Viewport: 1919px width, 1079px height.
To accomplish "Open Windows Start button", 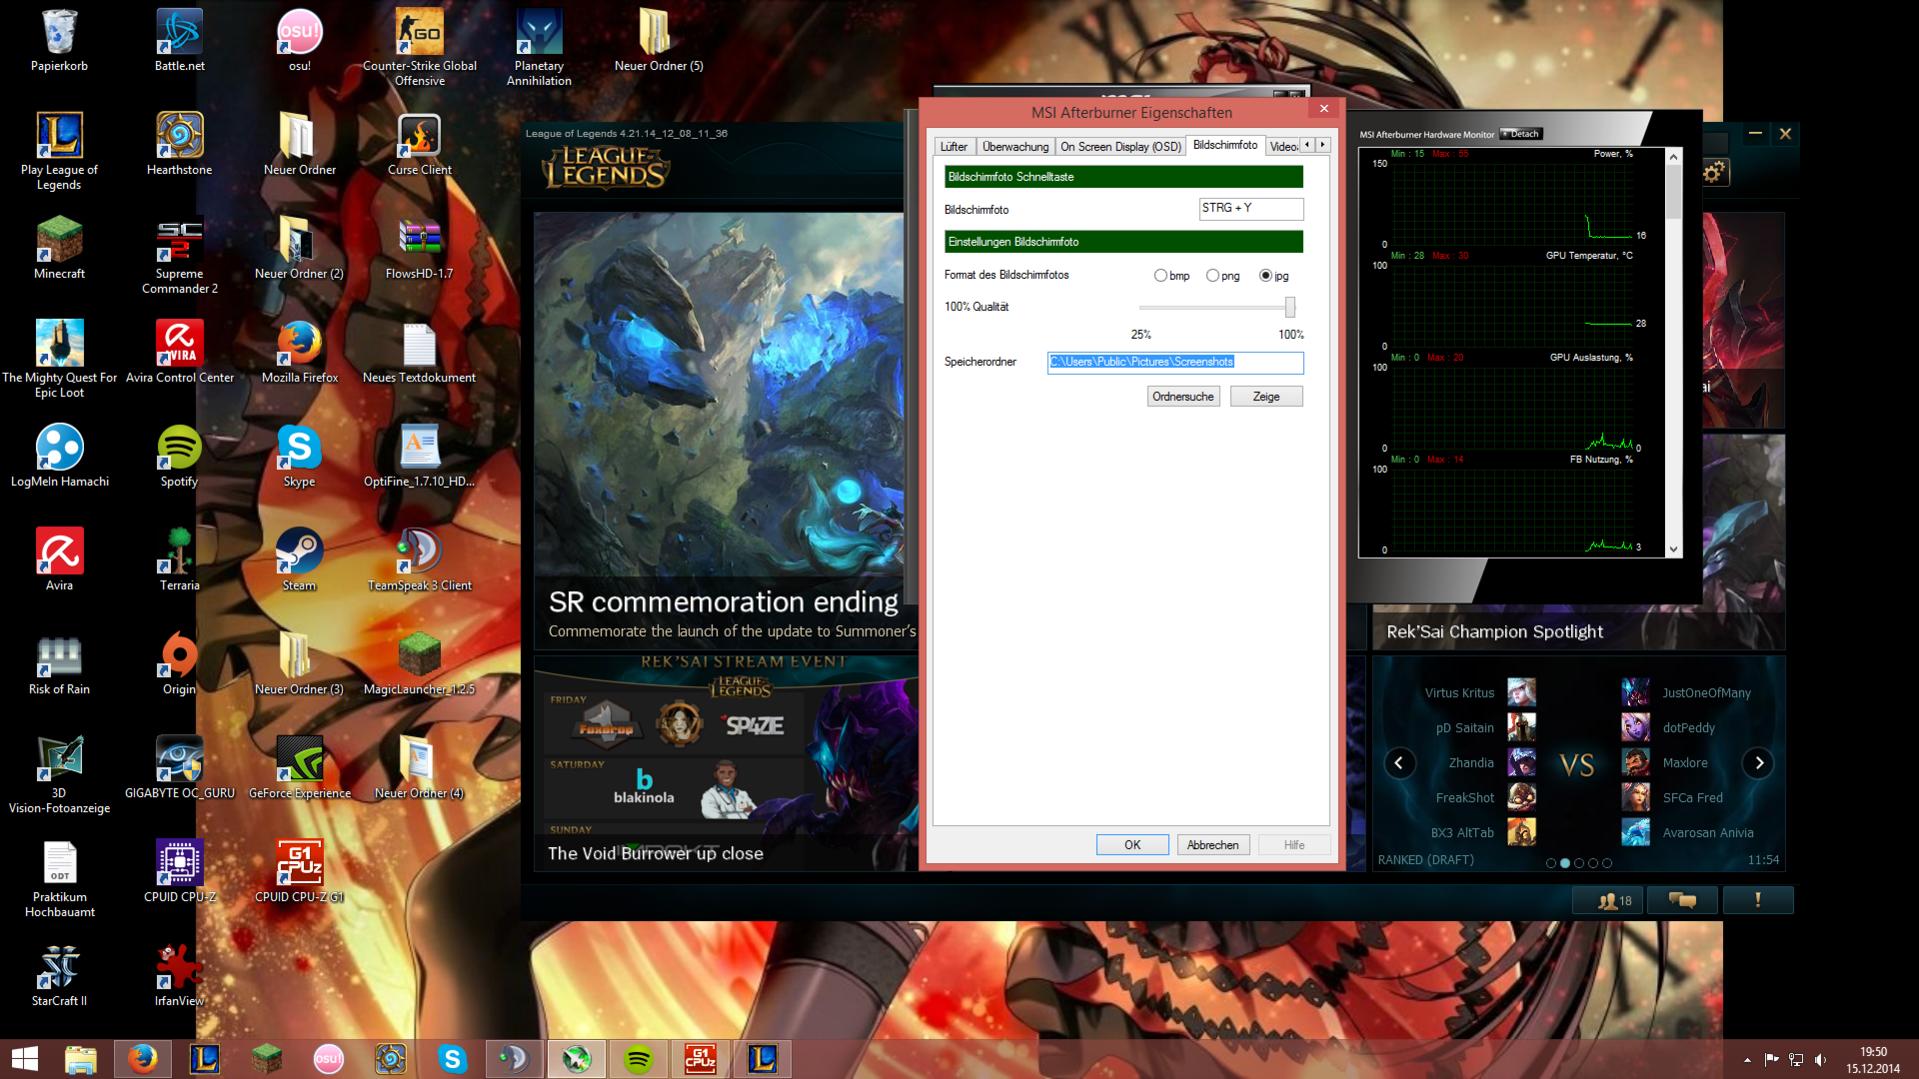I will tap(24, 1059).
